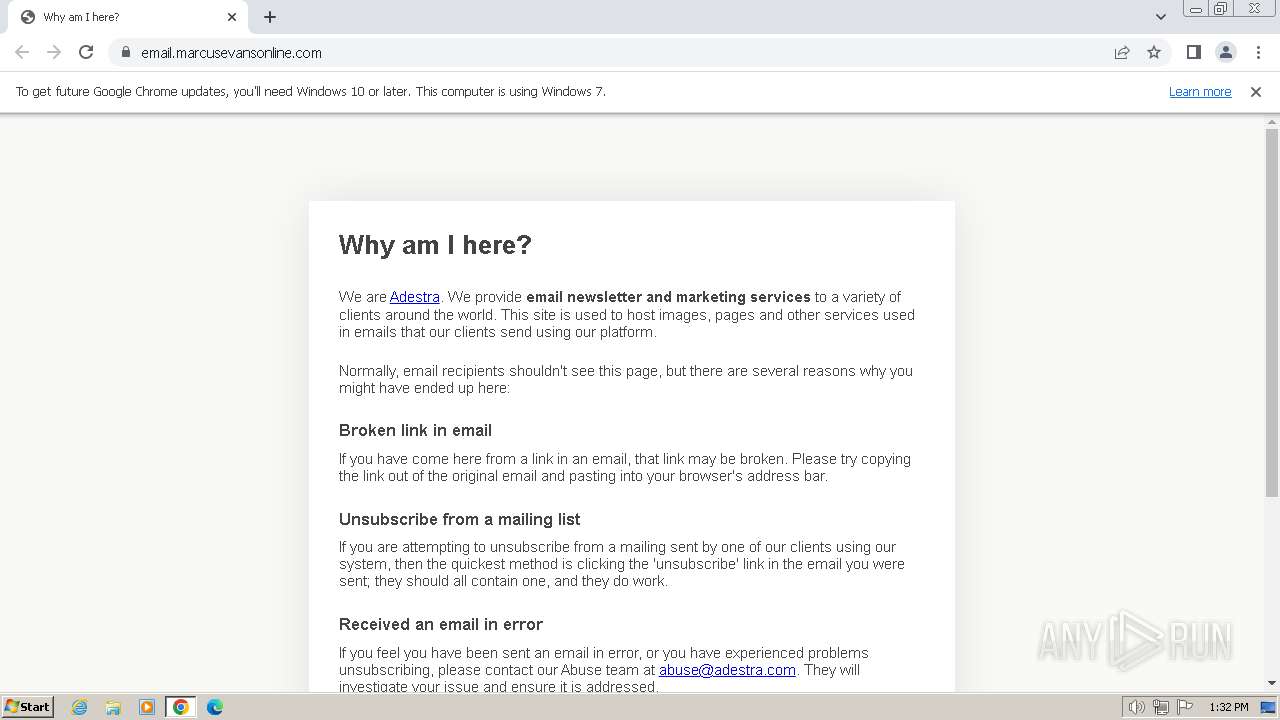Open the tab search dropdown arrow

coord(1160,17)
